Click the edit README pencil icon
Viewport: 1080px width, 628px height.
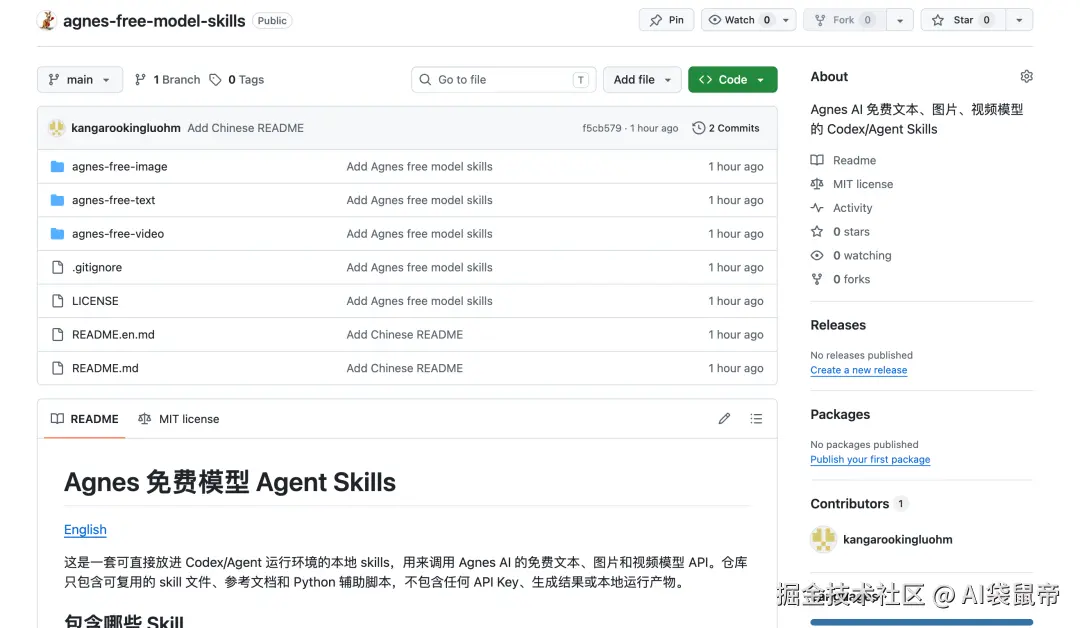tap(724, 419)
